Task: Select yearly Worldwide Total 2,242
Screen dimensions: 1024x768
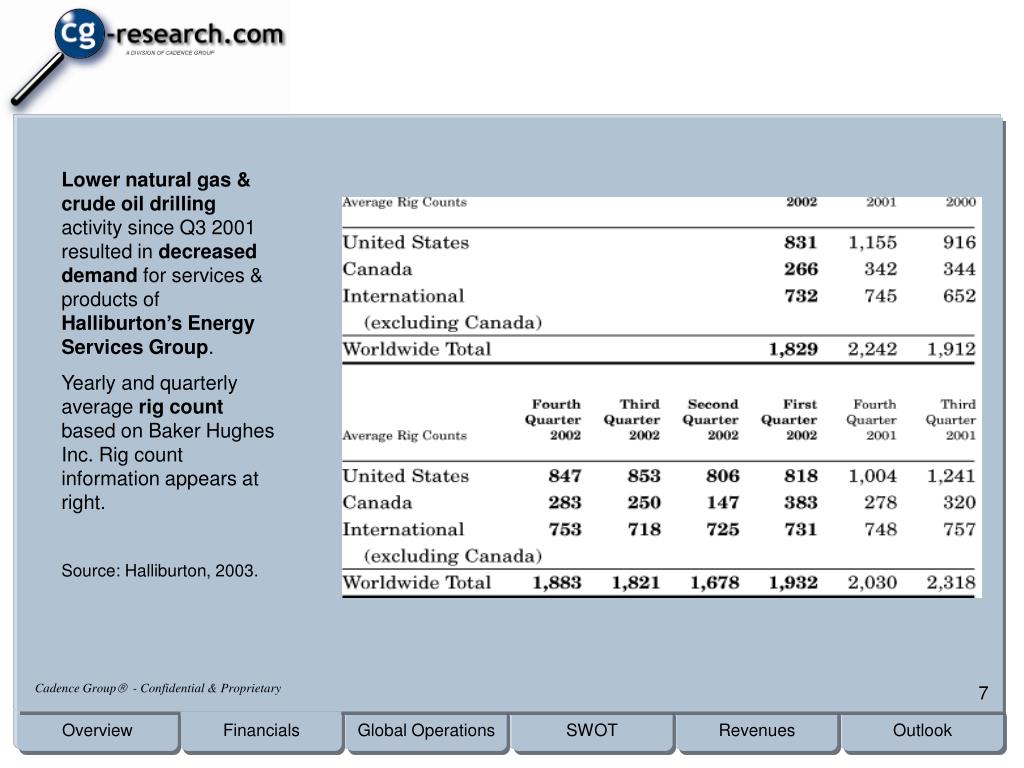Action: [872, 349]
